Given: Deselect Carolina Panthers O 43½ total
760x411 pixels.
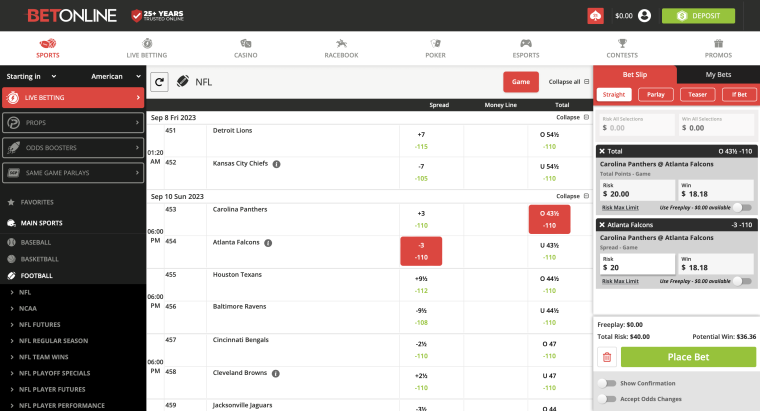Looking at the screenshot, I should point(549,220).
